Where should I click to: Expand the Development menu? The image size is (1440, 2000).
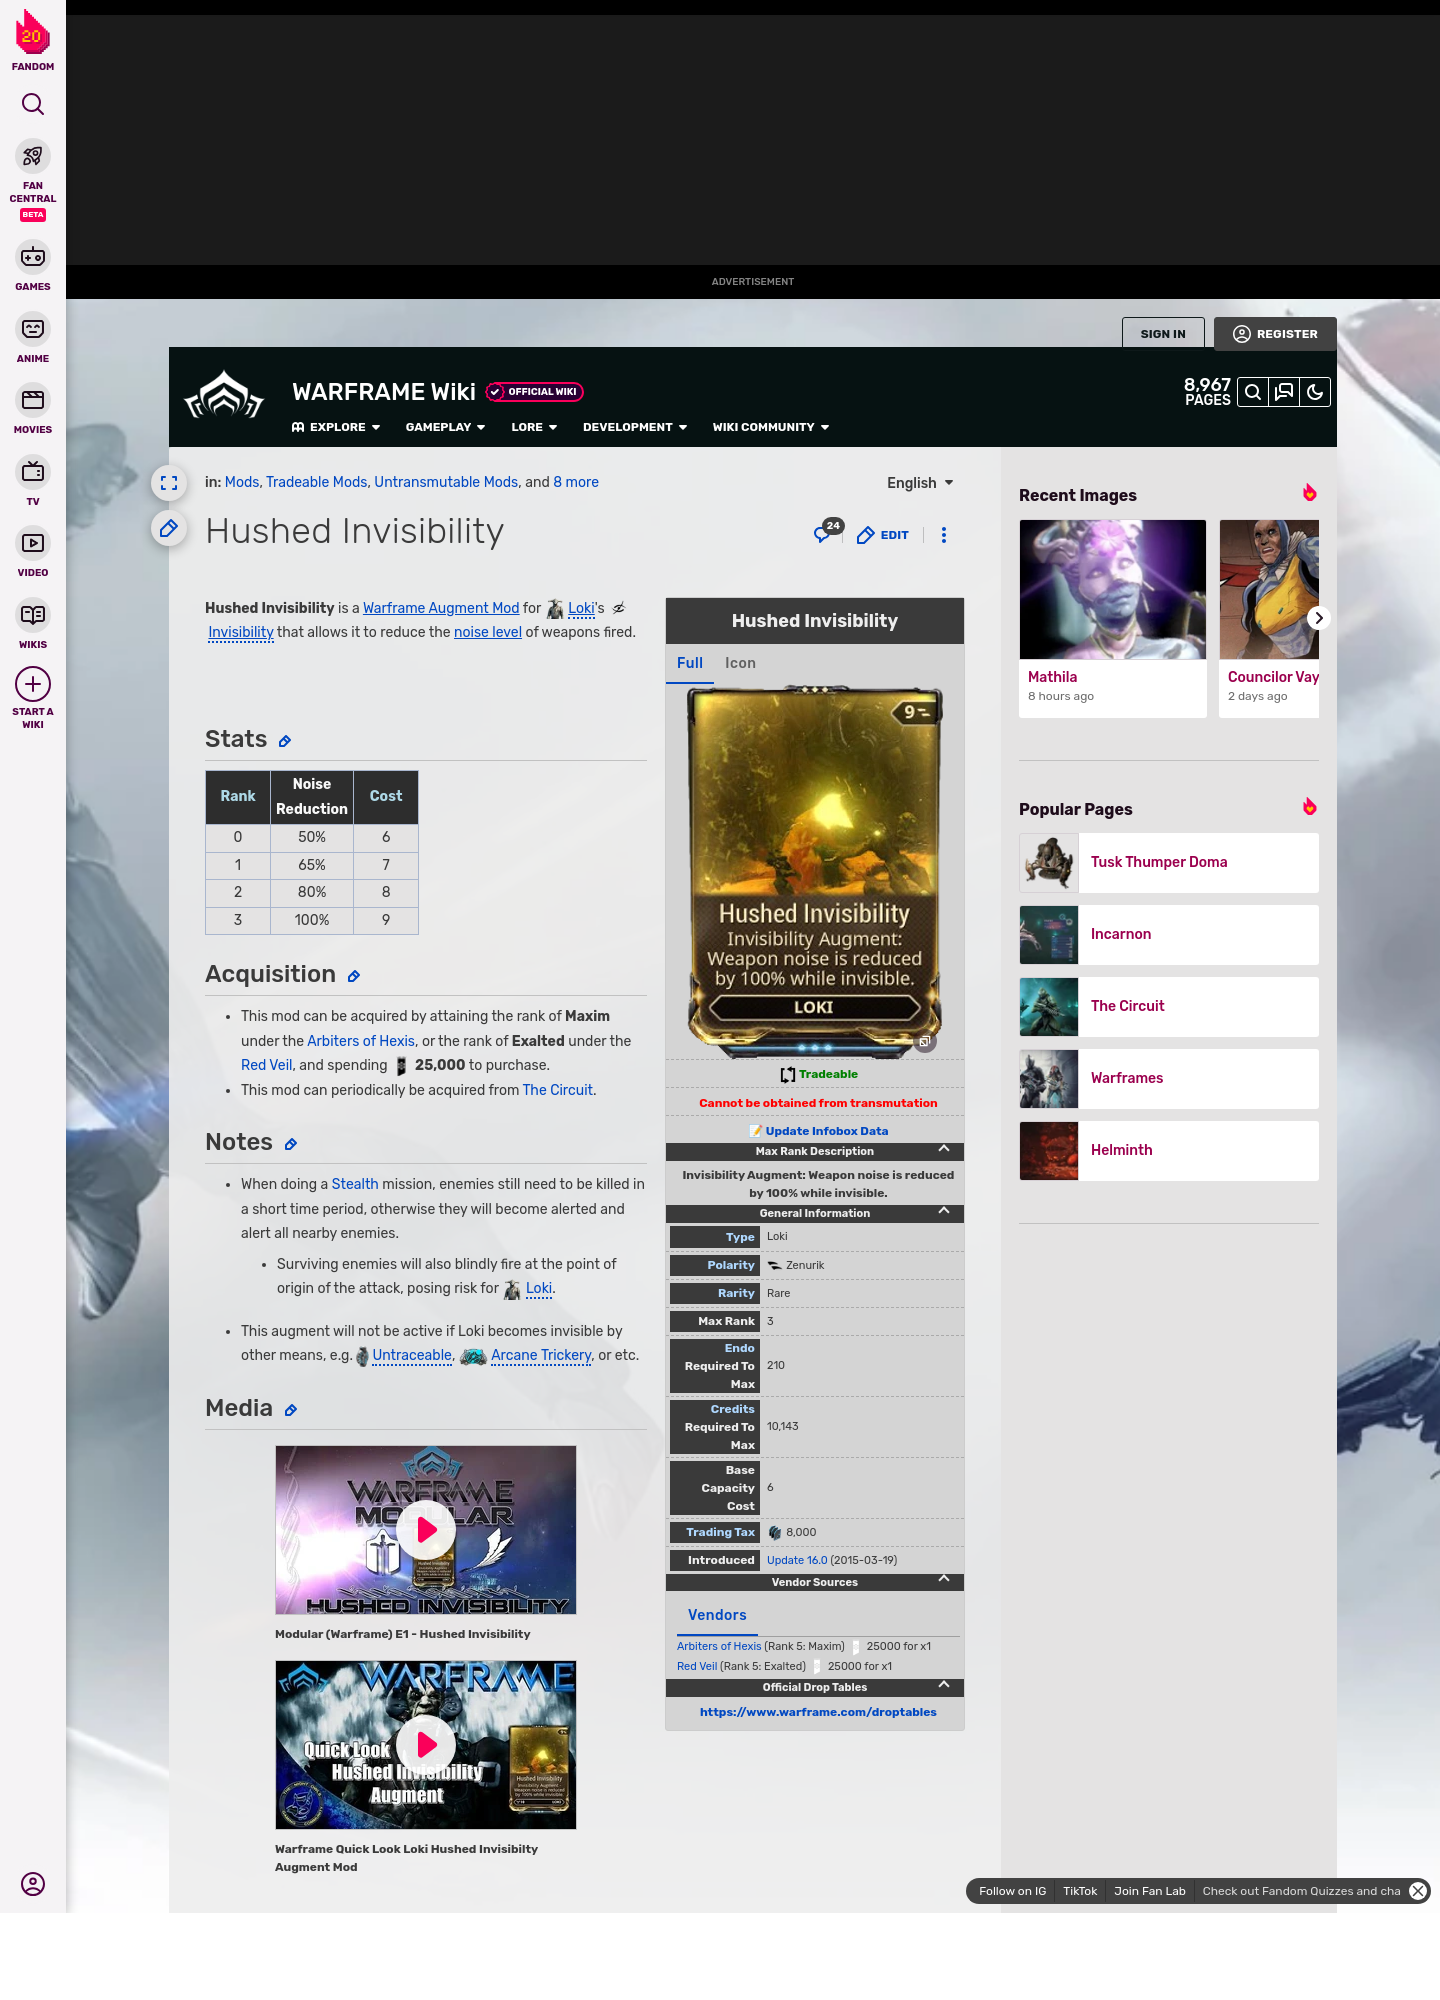point(635,427)
